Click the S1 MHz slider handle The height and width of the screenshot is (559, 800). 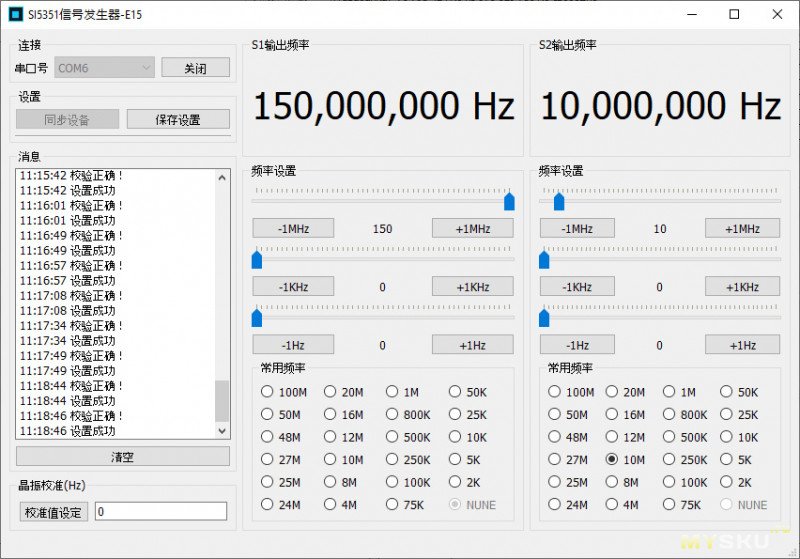pos(509,201)
